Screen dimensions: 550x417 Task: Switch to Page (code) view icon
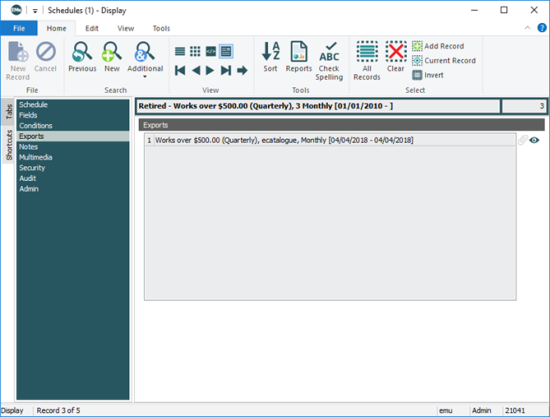(x=211, y=52)
